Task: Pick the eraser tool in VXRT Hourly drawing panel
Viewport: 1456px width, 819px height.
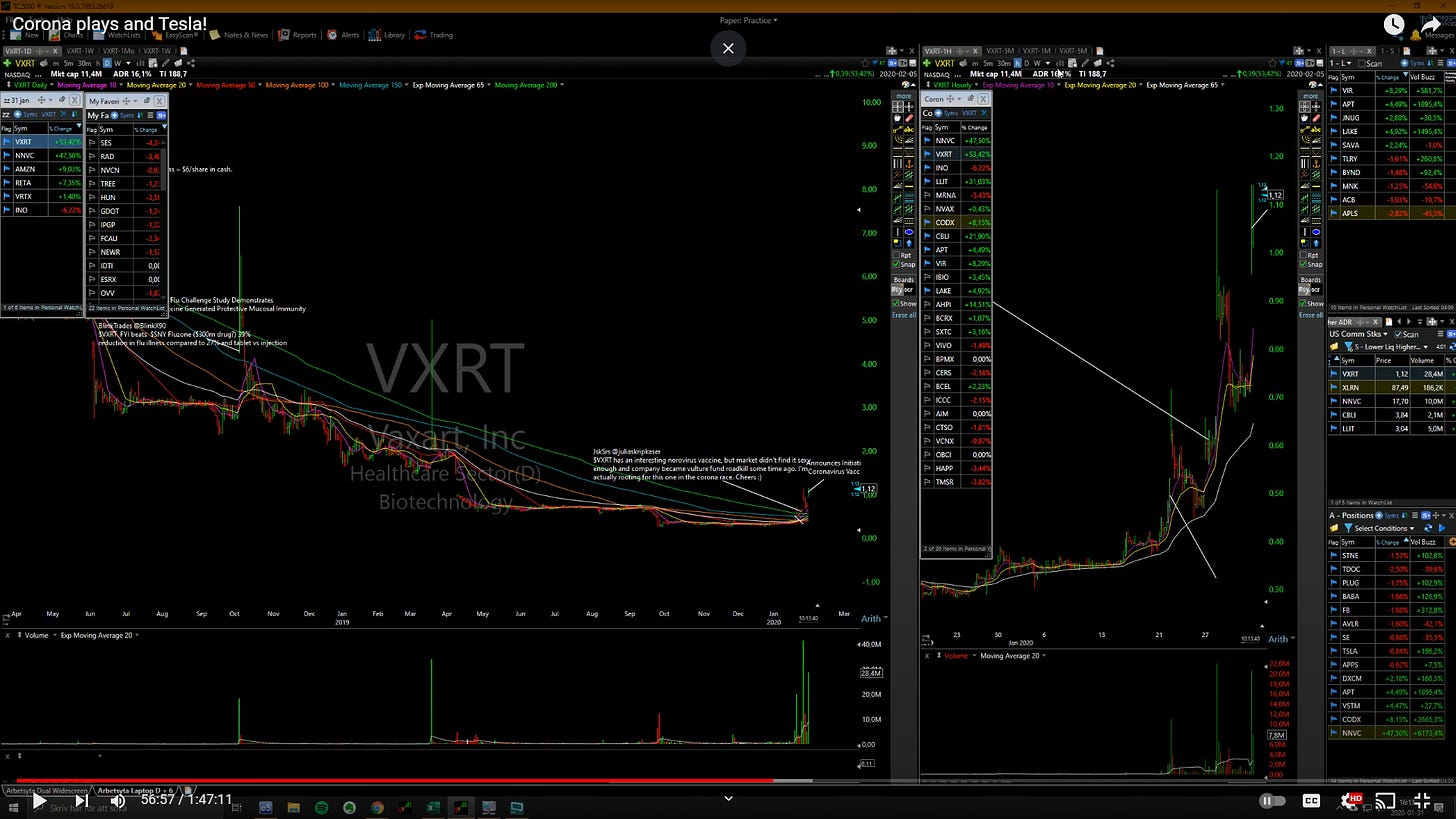Action: coord(1316,118)
